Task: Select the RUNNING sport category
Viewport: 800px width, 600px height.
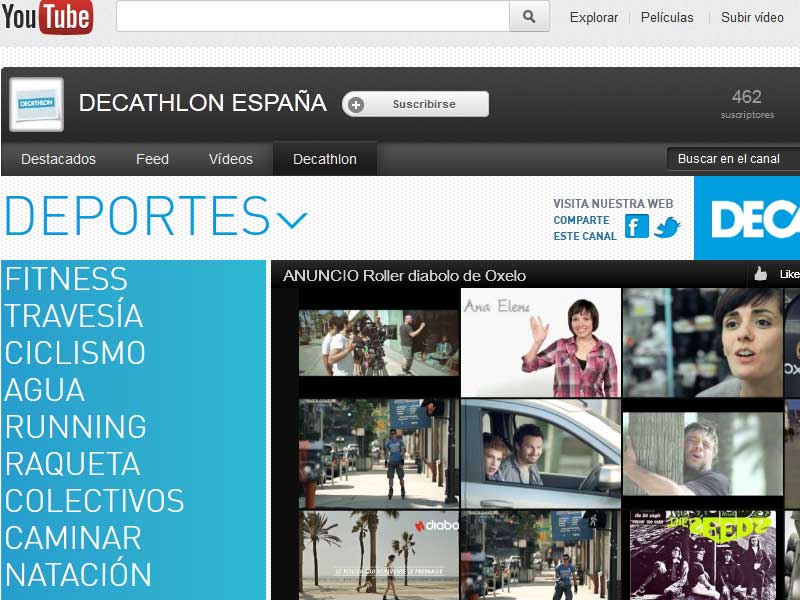Action: click(x=76, y=427)
